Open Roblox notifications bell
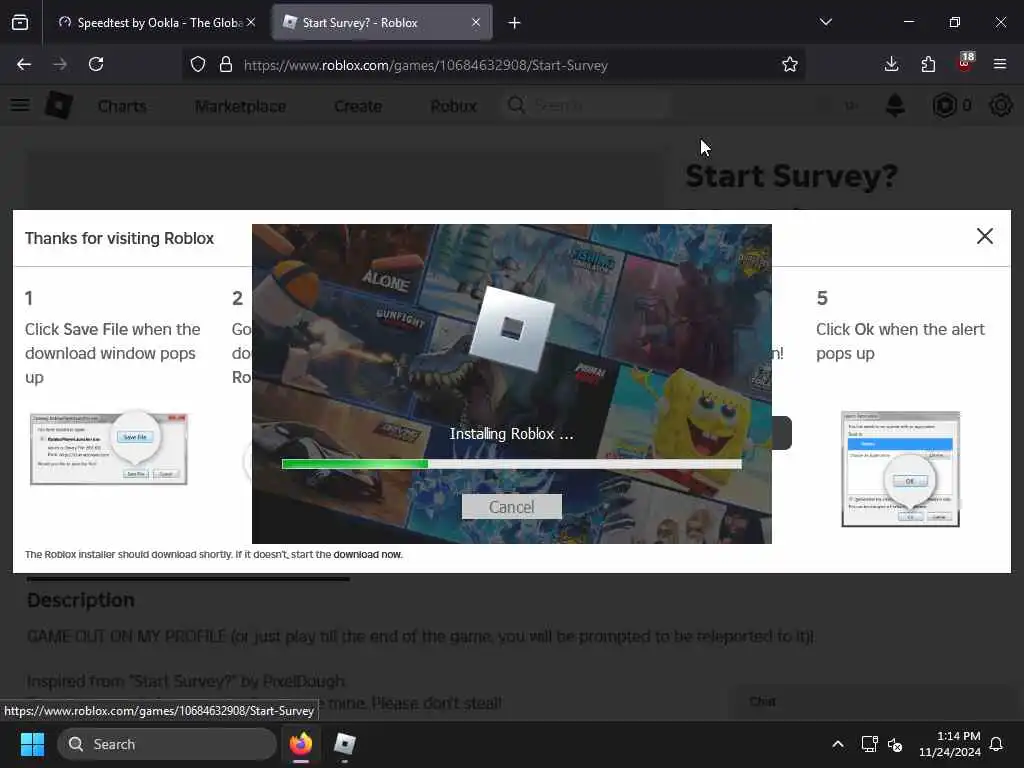Viewport: 1024px width, 768px height. coord(895,105)
